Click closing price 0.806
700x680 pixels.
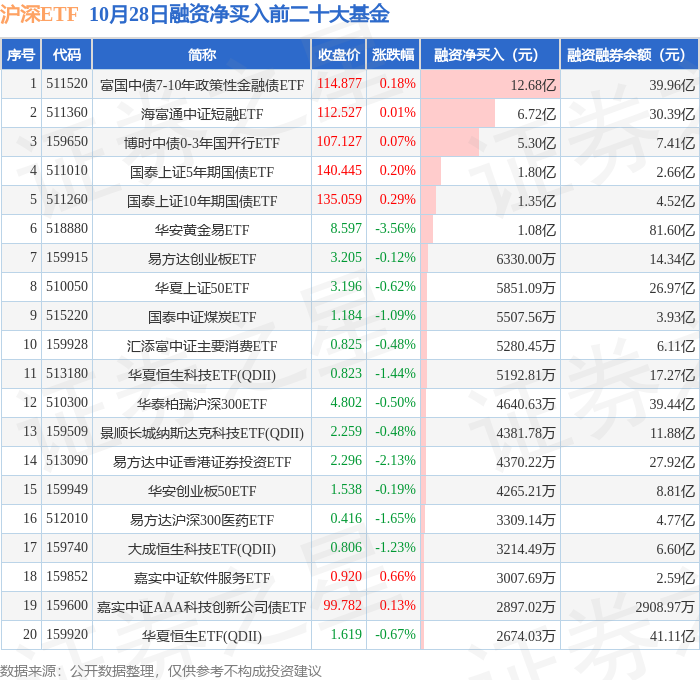coord(346,548)
